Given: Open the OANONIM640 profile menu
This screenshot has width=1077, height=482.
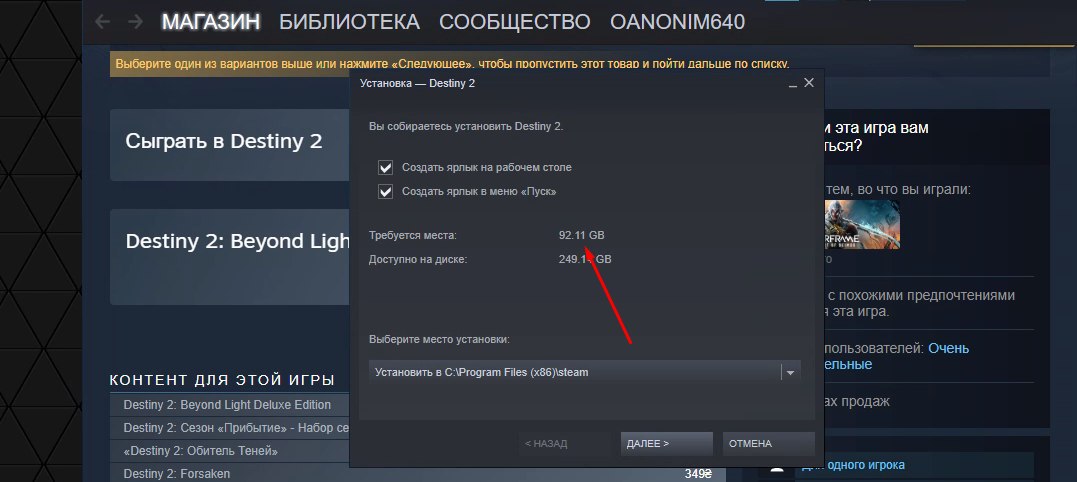Looking at the screenshot, I should [677, 22].
